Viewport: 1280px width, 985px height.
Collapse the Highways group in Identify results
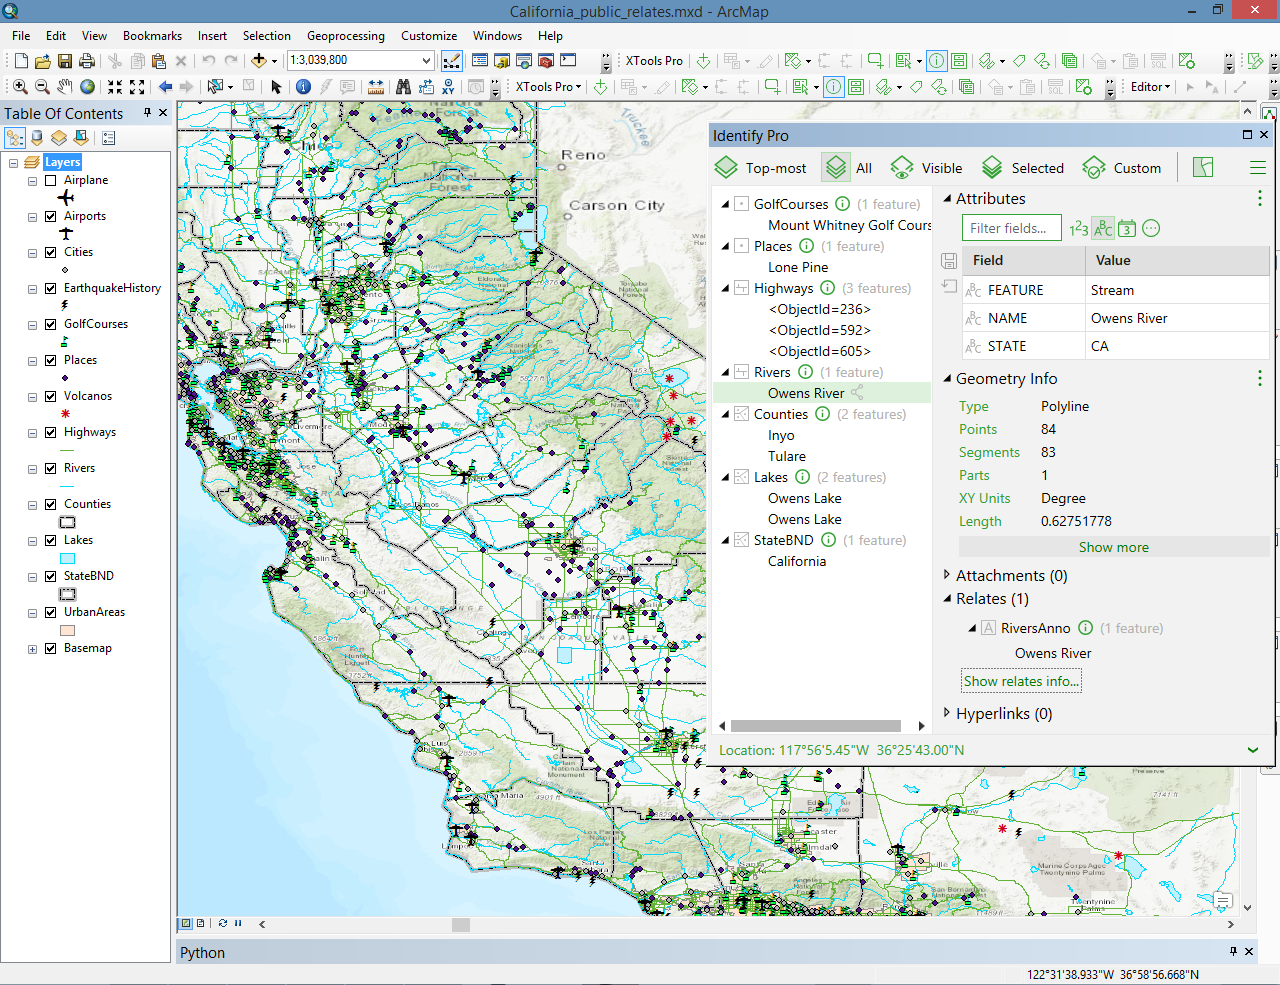[726, 288]
